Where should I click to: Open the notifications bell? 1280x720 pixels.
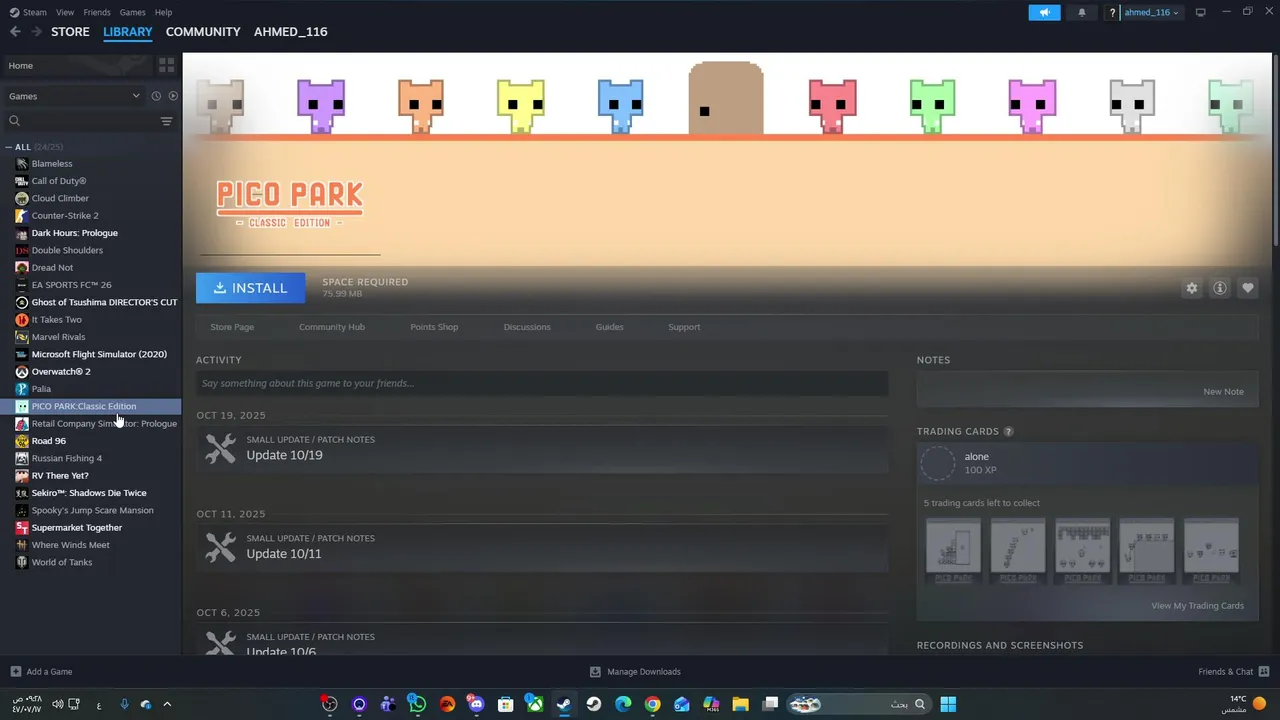(1081, 12)
